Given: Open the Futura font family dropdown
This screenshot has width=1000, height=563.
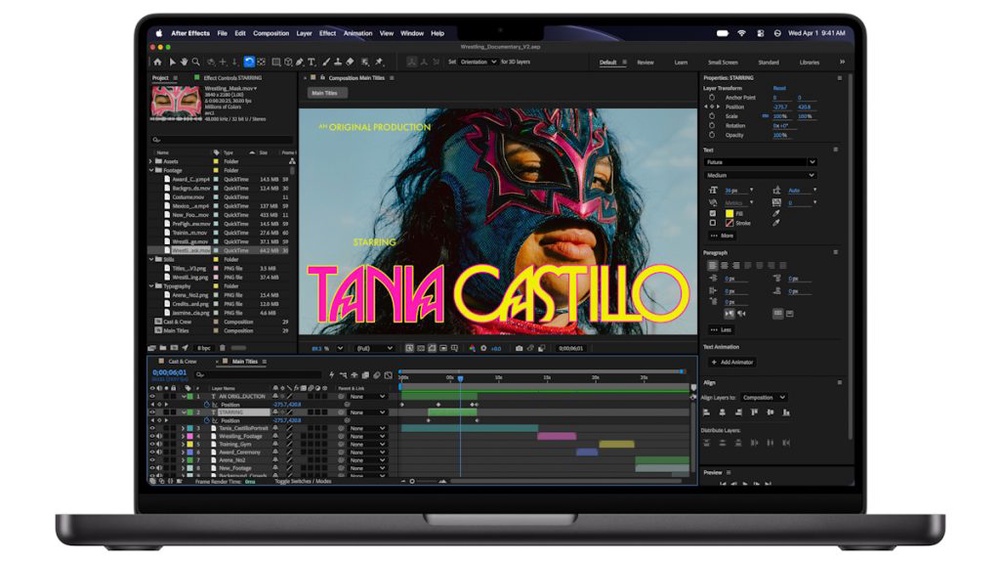Looking at the screenshot, I should click(760, 162).
